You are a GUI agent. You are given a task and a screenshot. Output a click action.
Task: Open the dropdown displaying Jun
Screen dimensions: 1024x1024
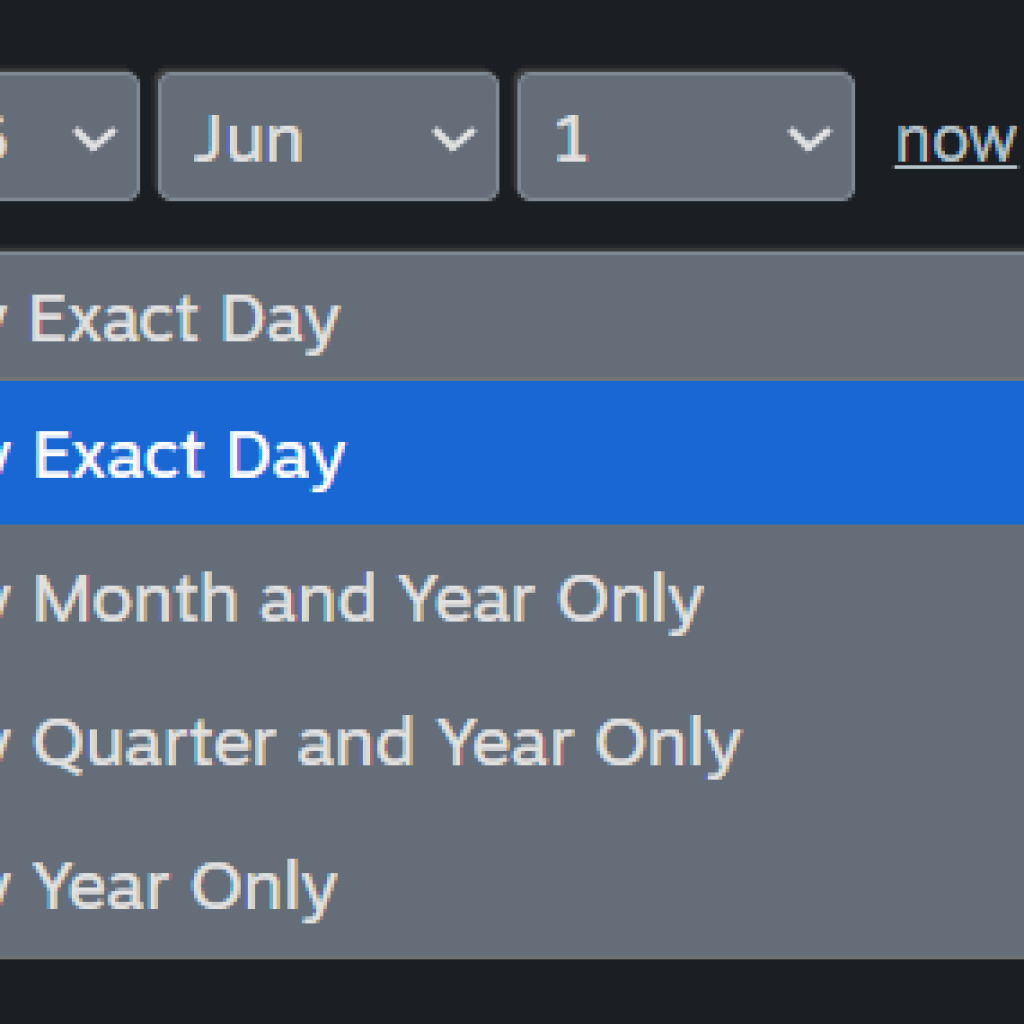pos(327,138)
